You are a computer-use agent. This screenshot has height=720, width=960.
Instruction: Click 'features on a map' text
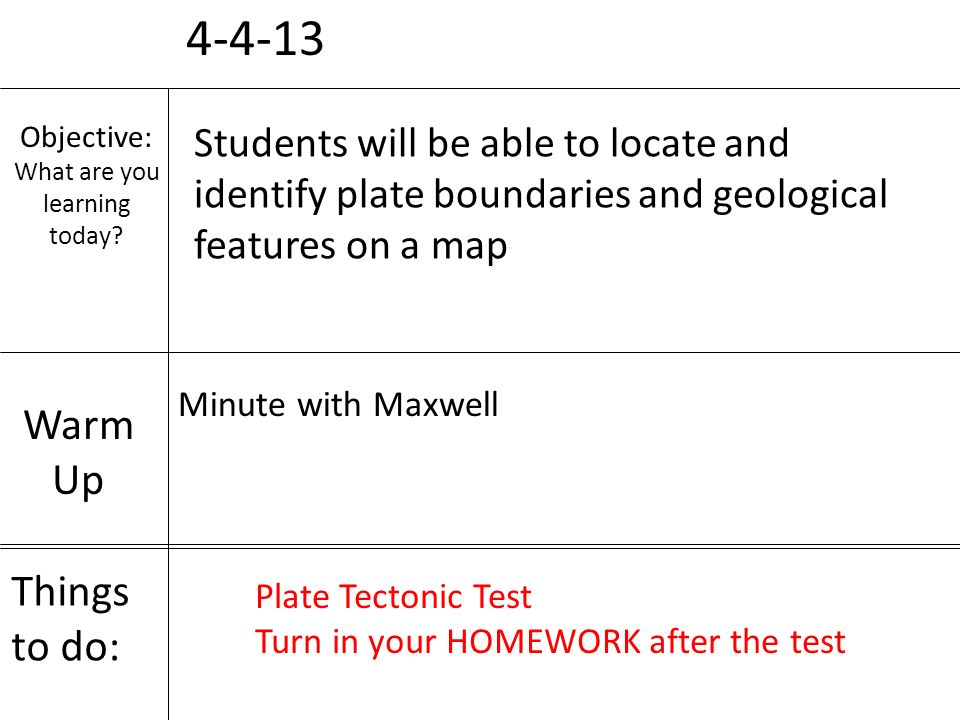click(x=350, y=246)
